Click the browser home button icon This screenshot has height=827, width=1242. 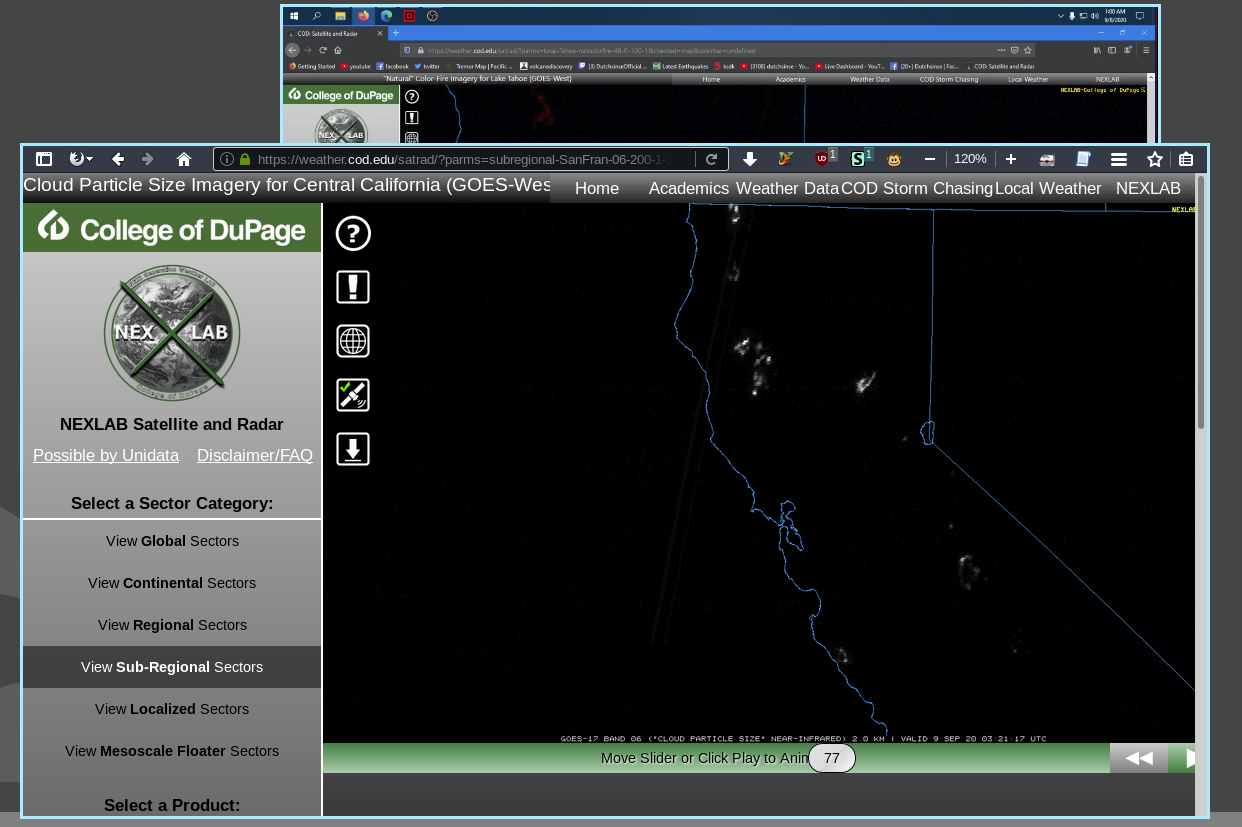point(184,159)
